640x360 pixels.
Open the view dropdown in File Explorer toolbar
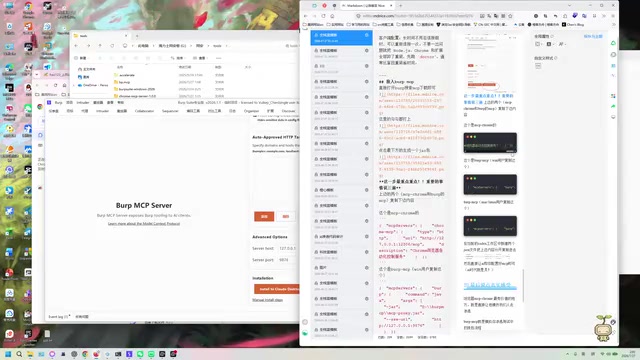coord(200,58)
